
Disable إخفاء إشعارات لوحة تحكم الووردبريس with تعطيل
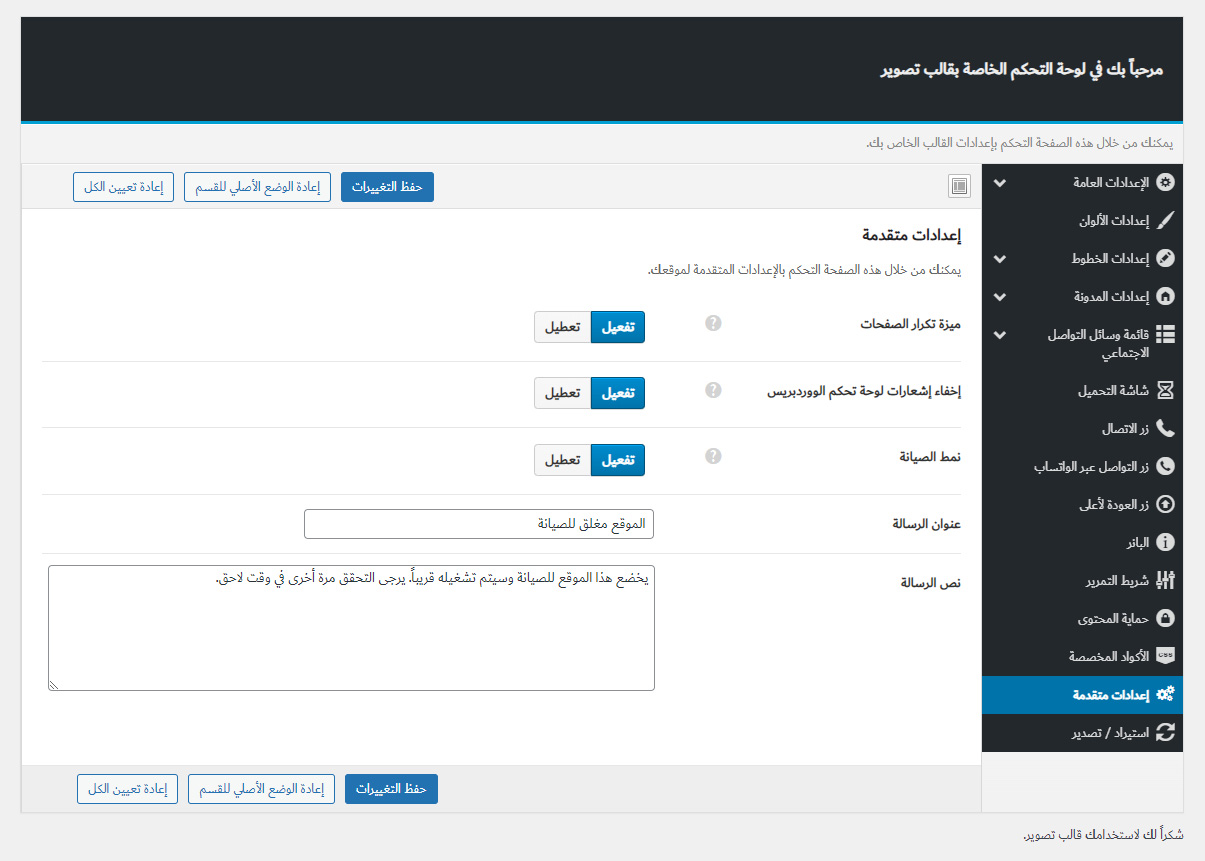(562, 393)
